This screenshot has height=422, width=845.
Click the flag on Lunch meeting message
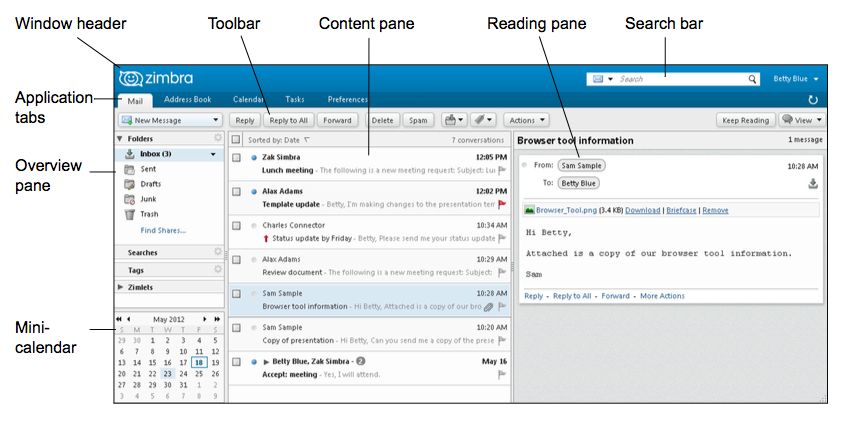502,170
